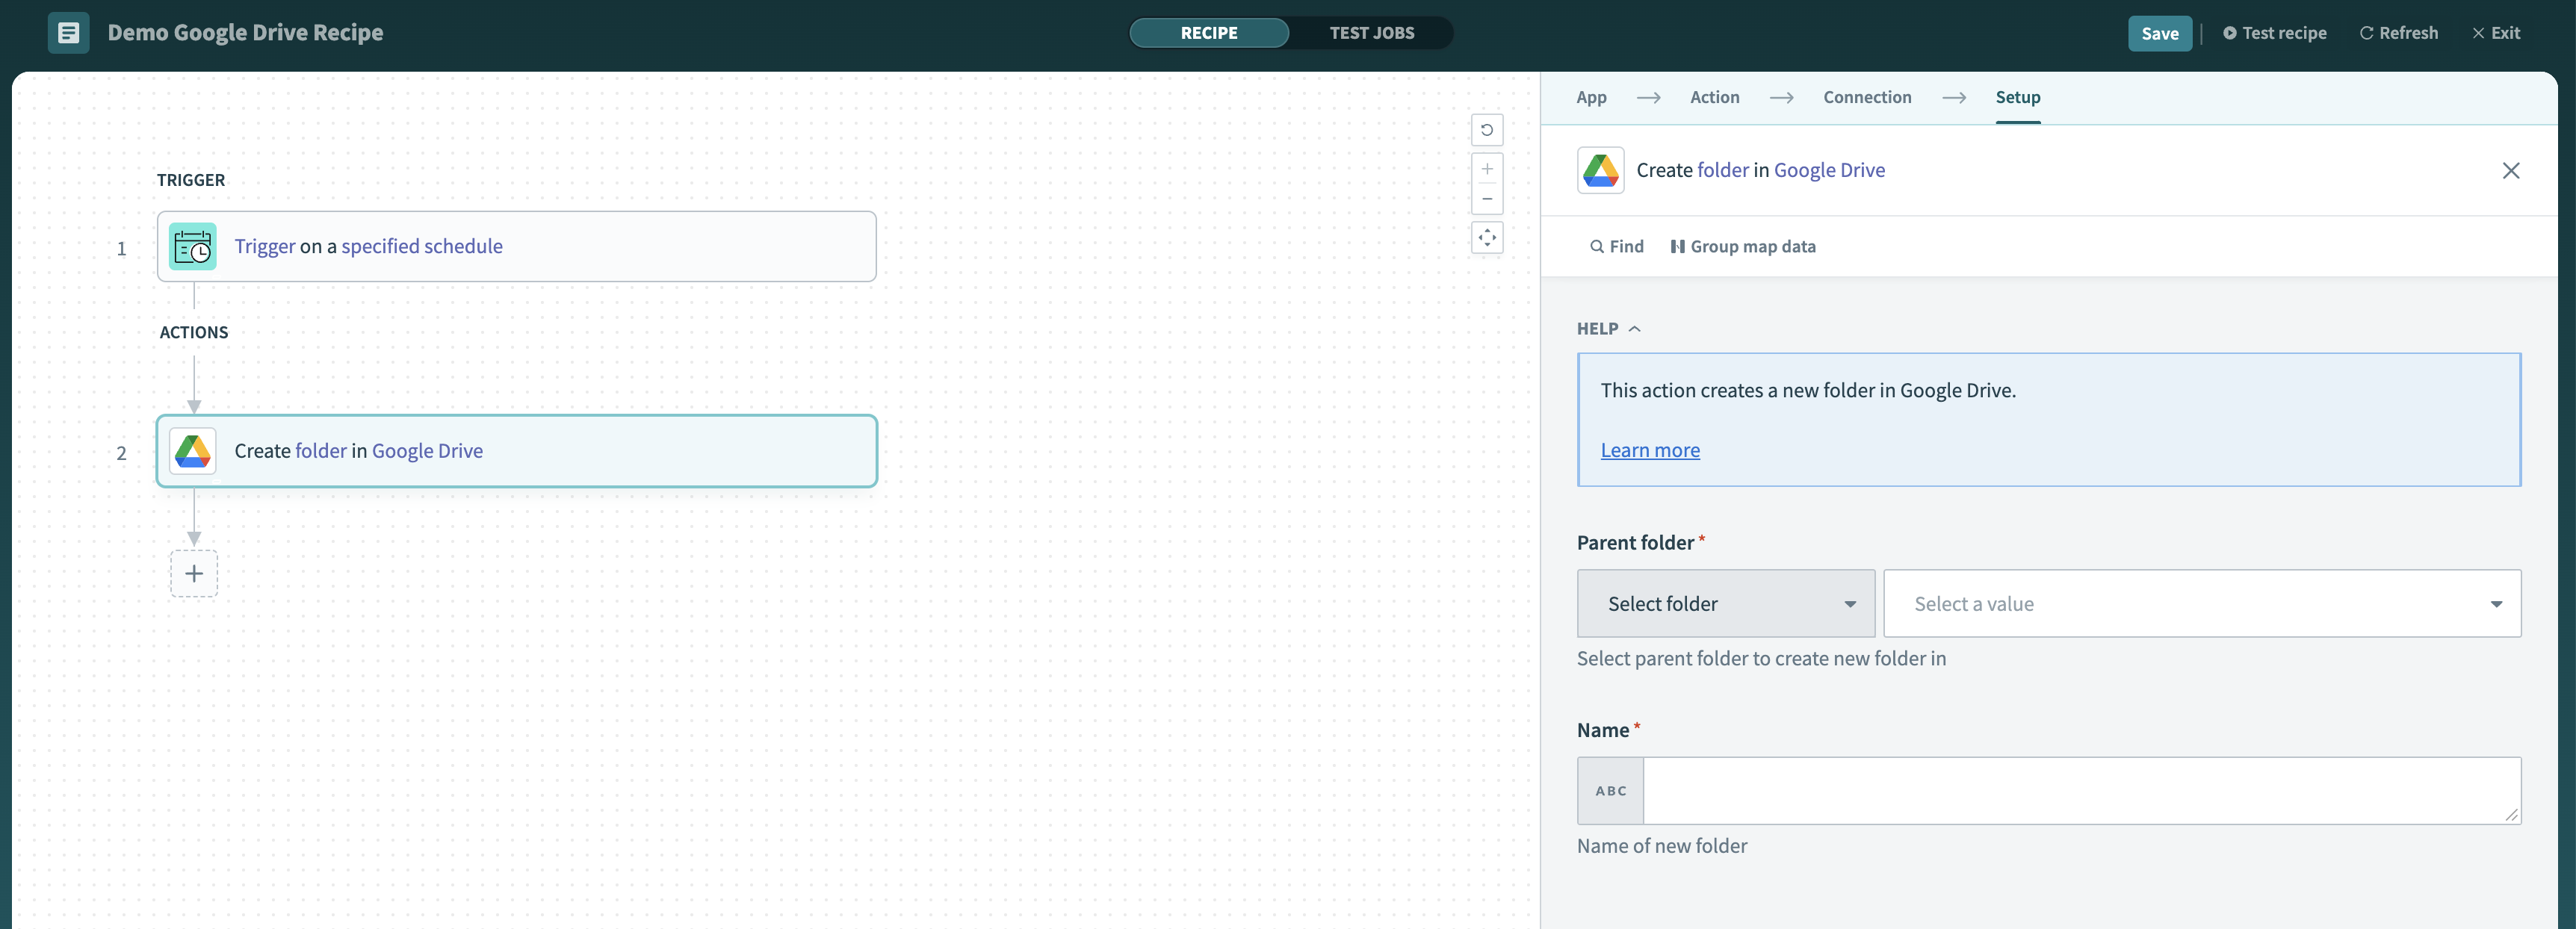Click the 'Parent folder' field label

[1635, 542]
